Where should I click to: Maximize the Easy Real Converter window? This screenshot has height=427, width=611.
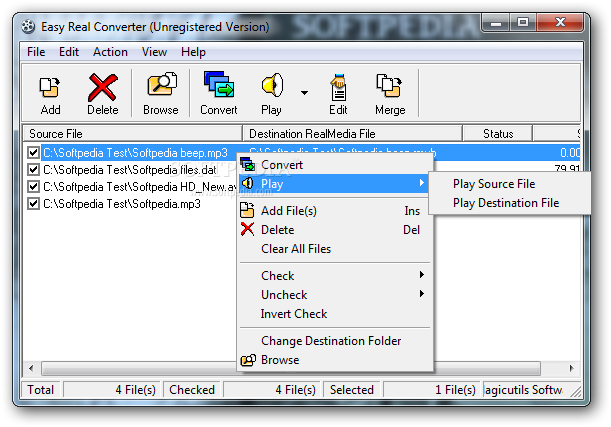pos(523,23)
